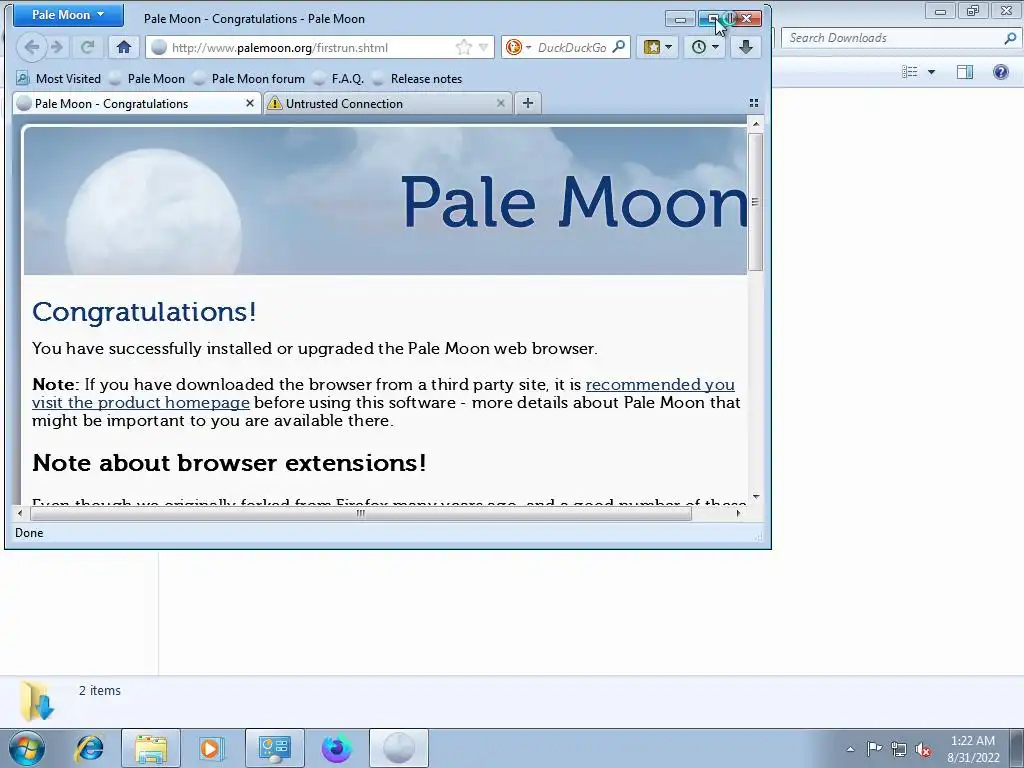
Task: Change the view icon in Explorer window
Action: pyautogui.click(x=909, y=72)
